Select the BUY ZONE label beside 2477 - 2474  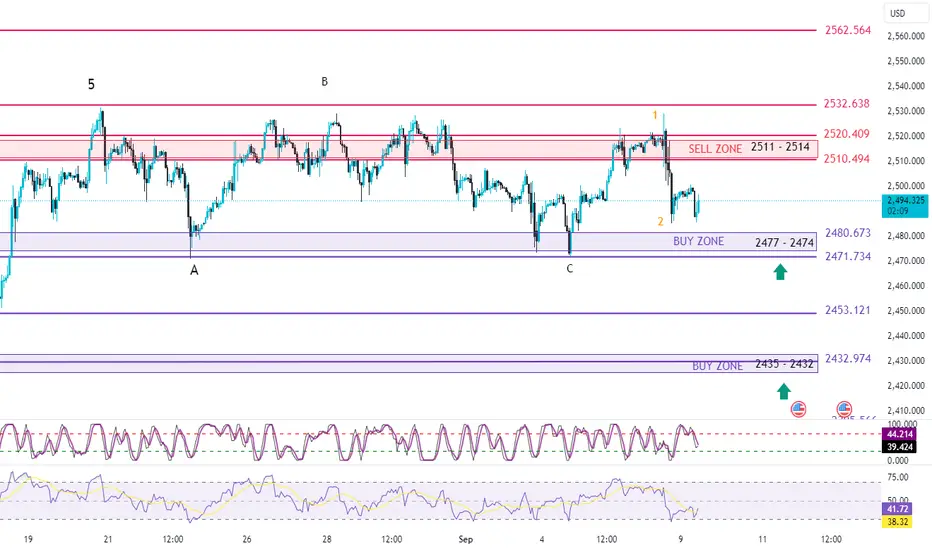(698, 241)
